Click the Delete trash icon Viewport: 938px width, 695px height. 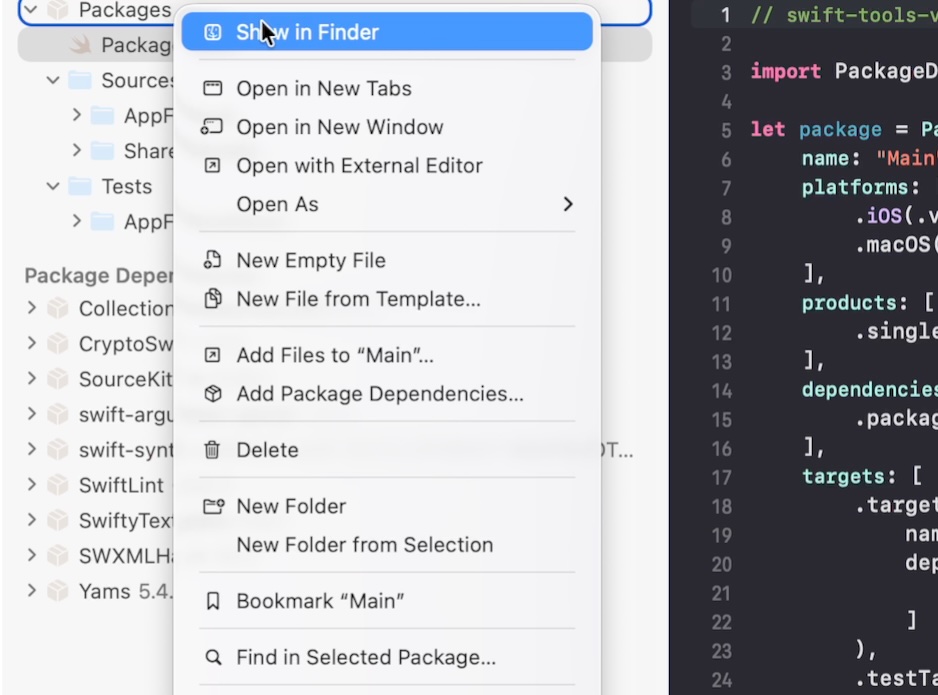(x=212, y=450)
